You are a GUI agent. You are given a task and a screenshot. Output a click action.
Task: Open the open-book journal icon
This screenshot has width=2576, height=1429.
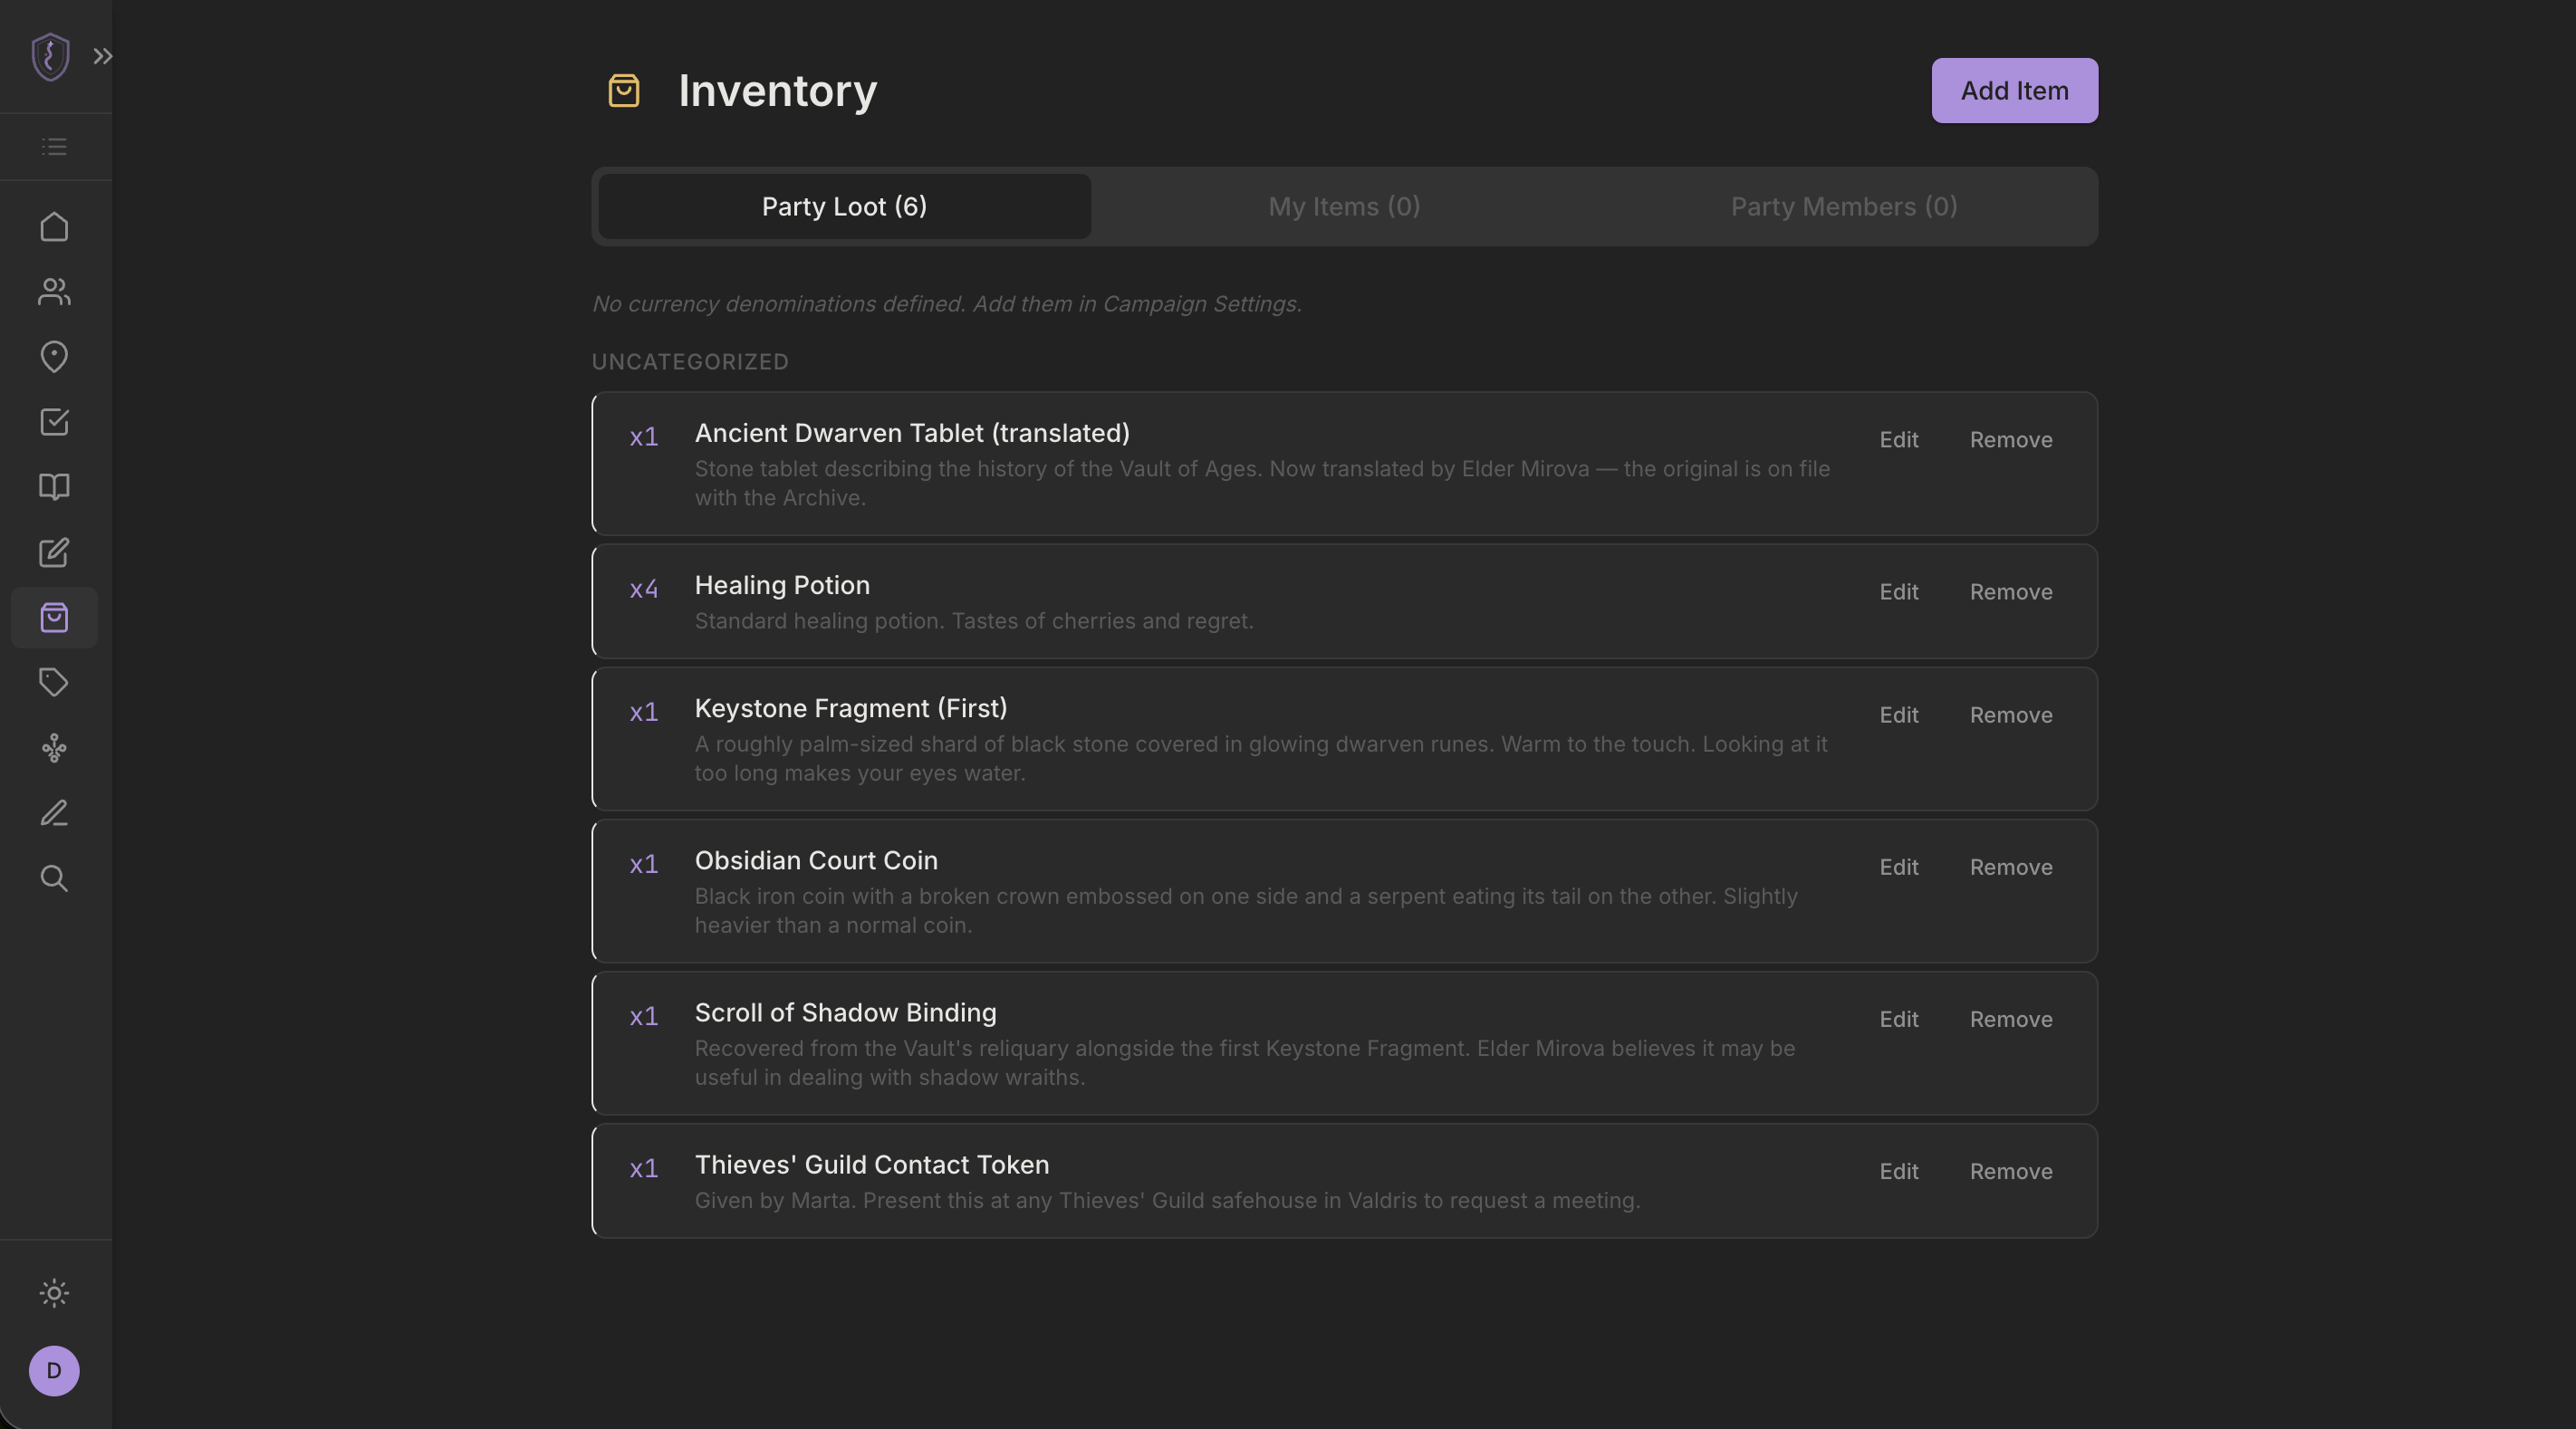pyautogui.click(x=54, y=487)
